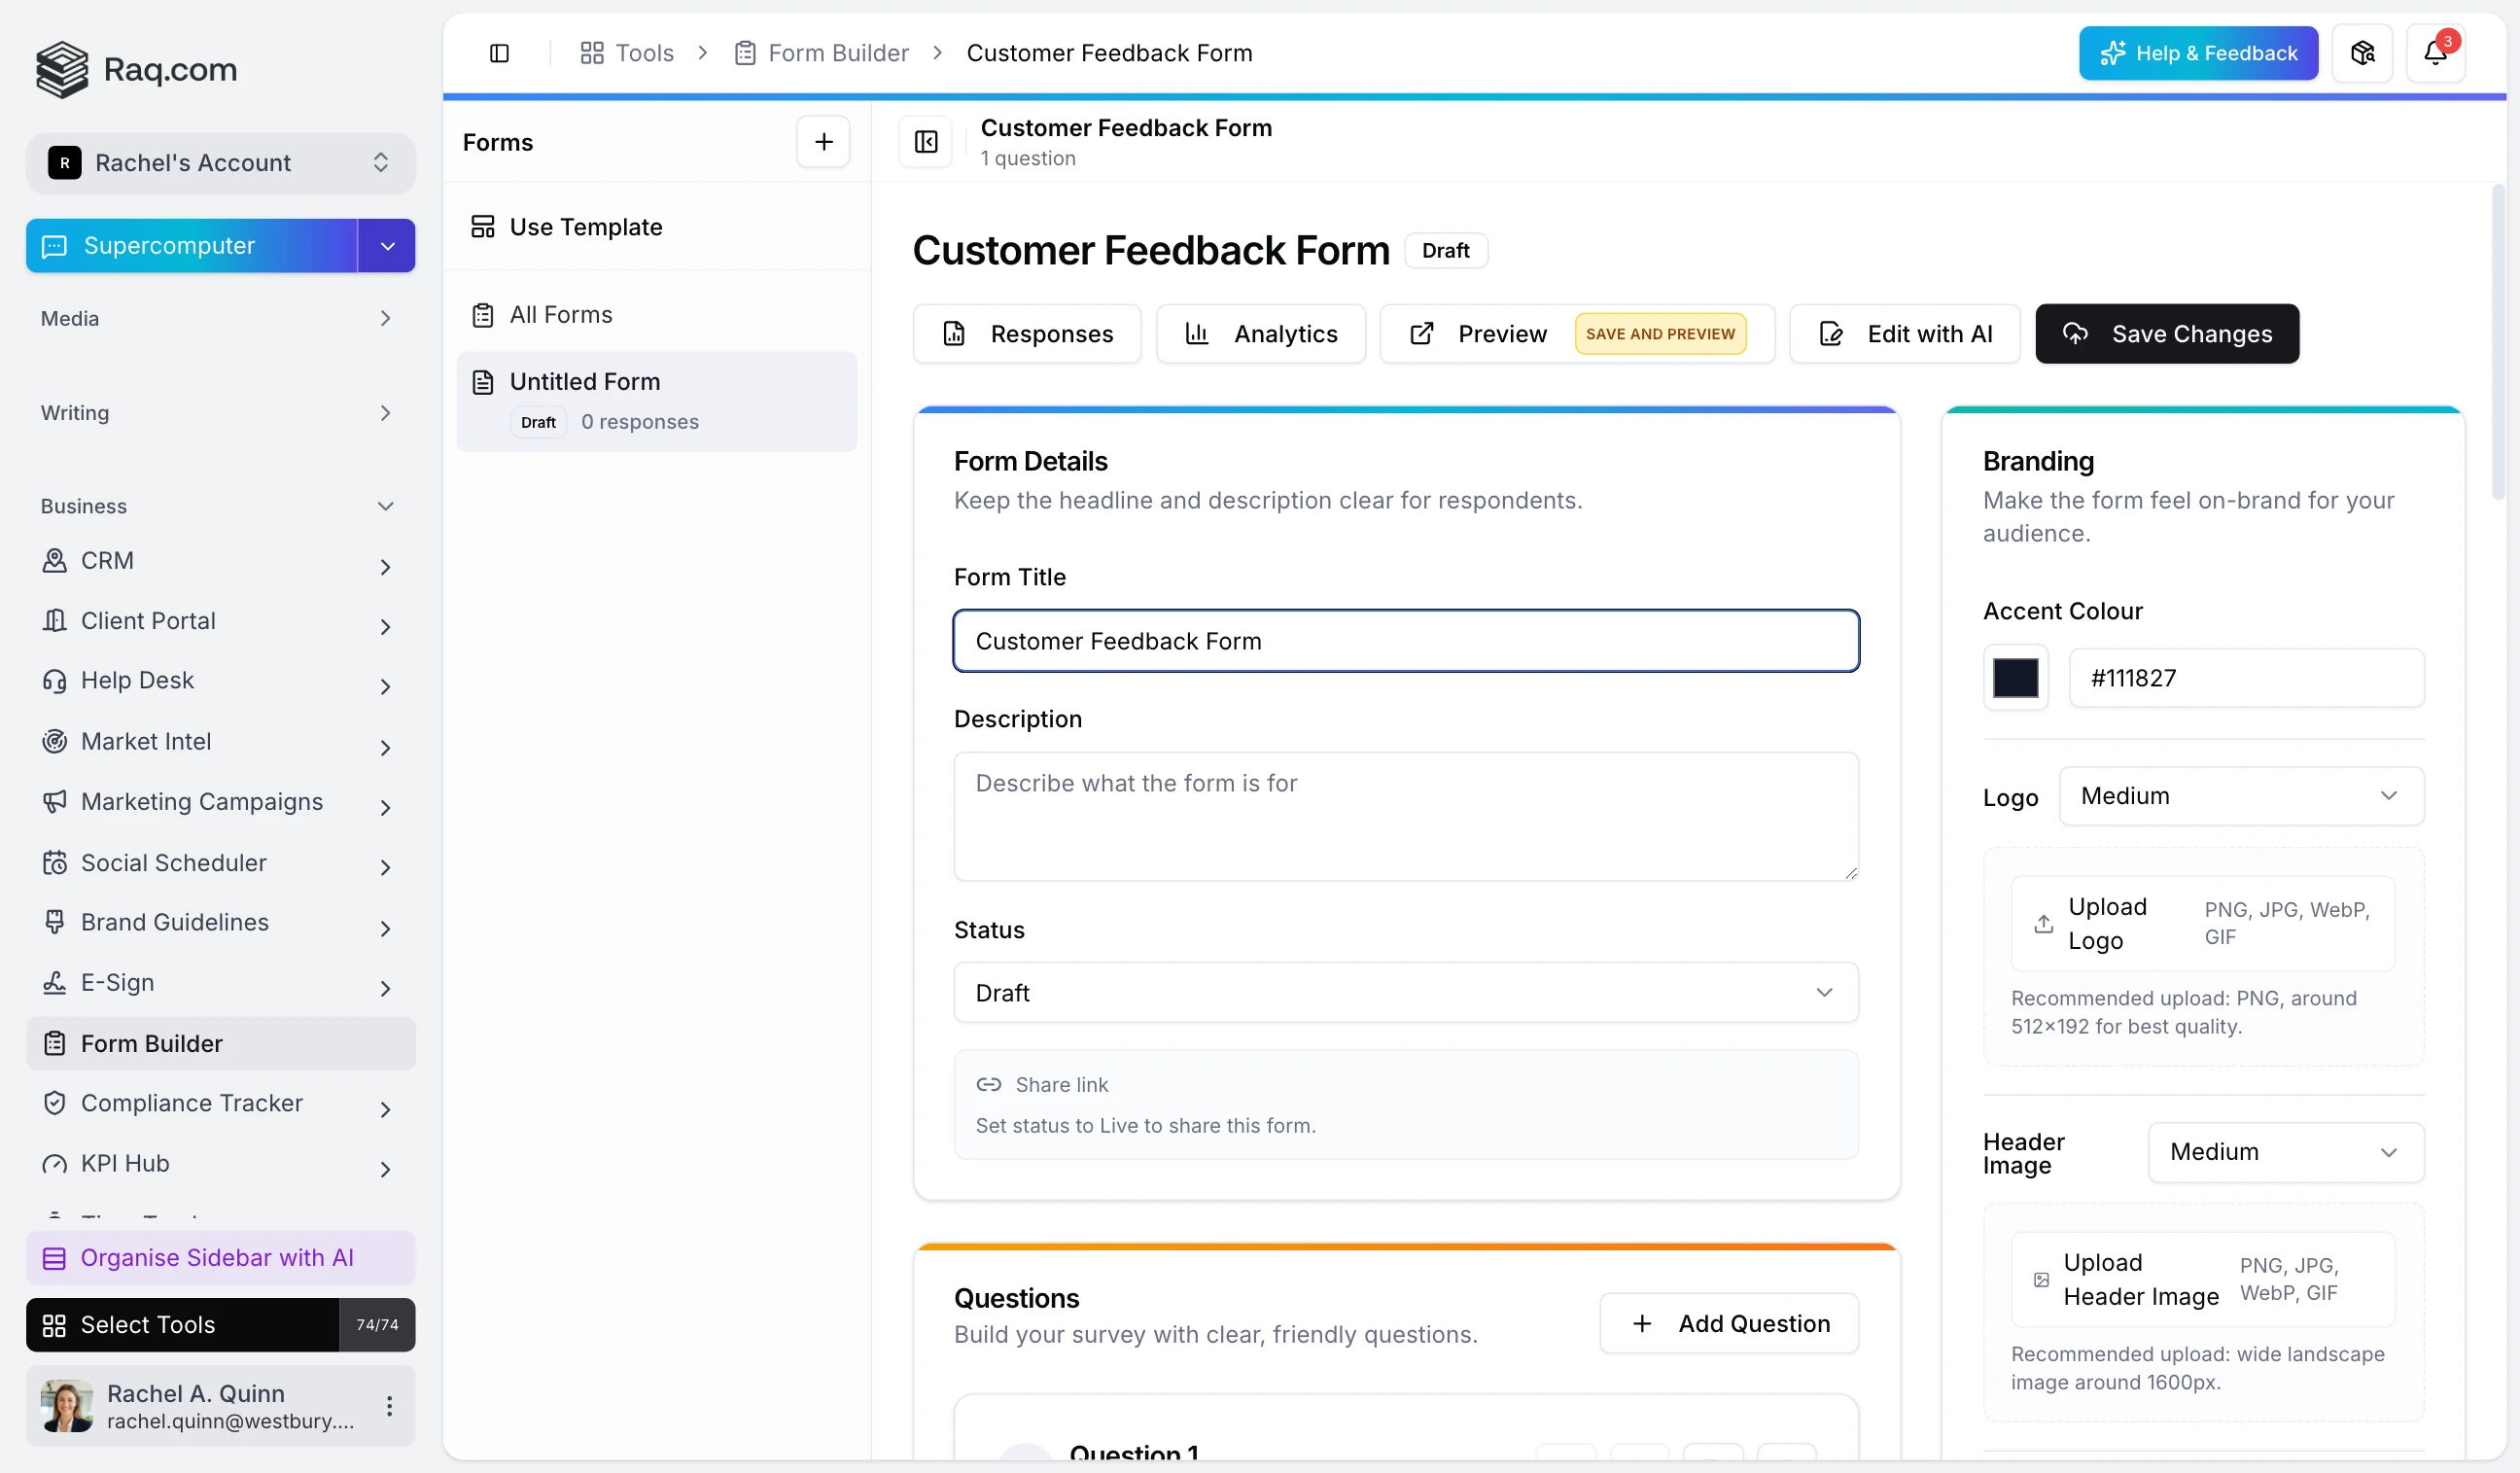Open Social Scheduler tool
The image size is (2520, 1473).
[x=220, y=863]
